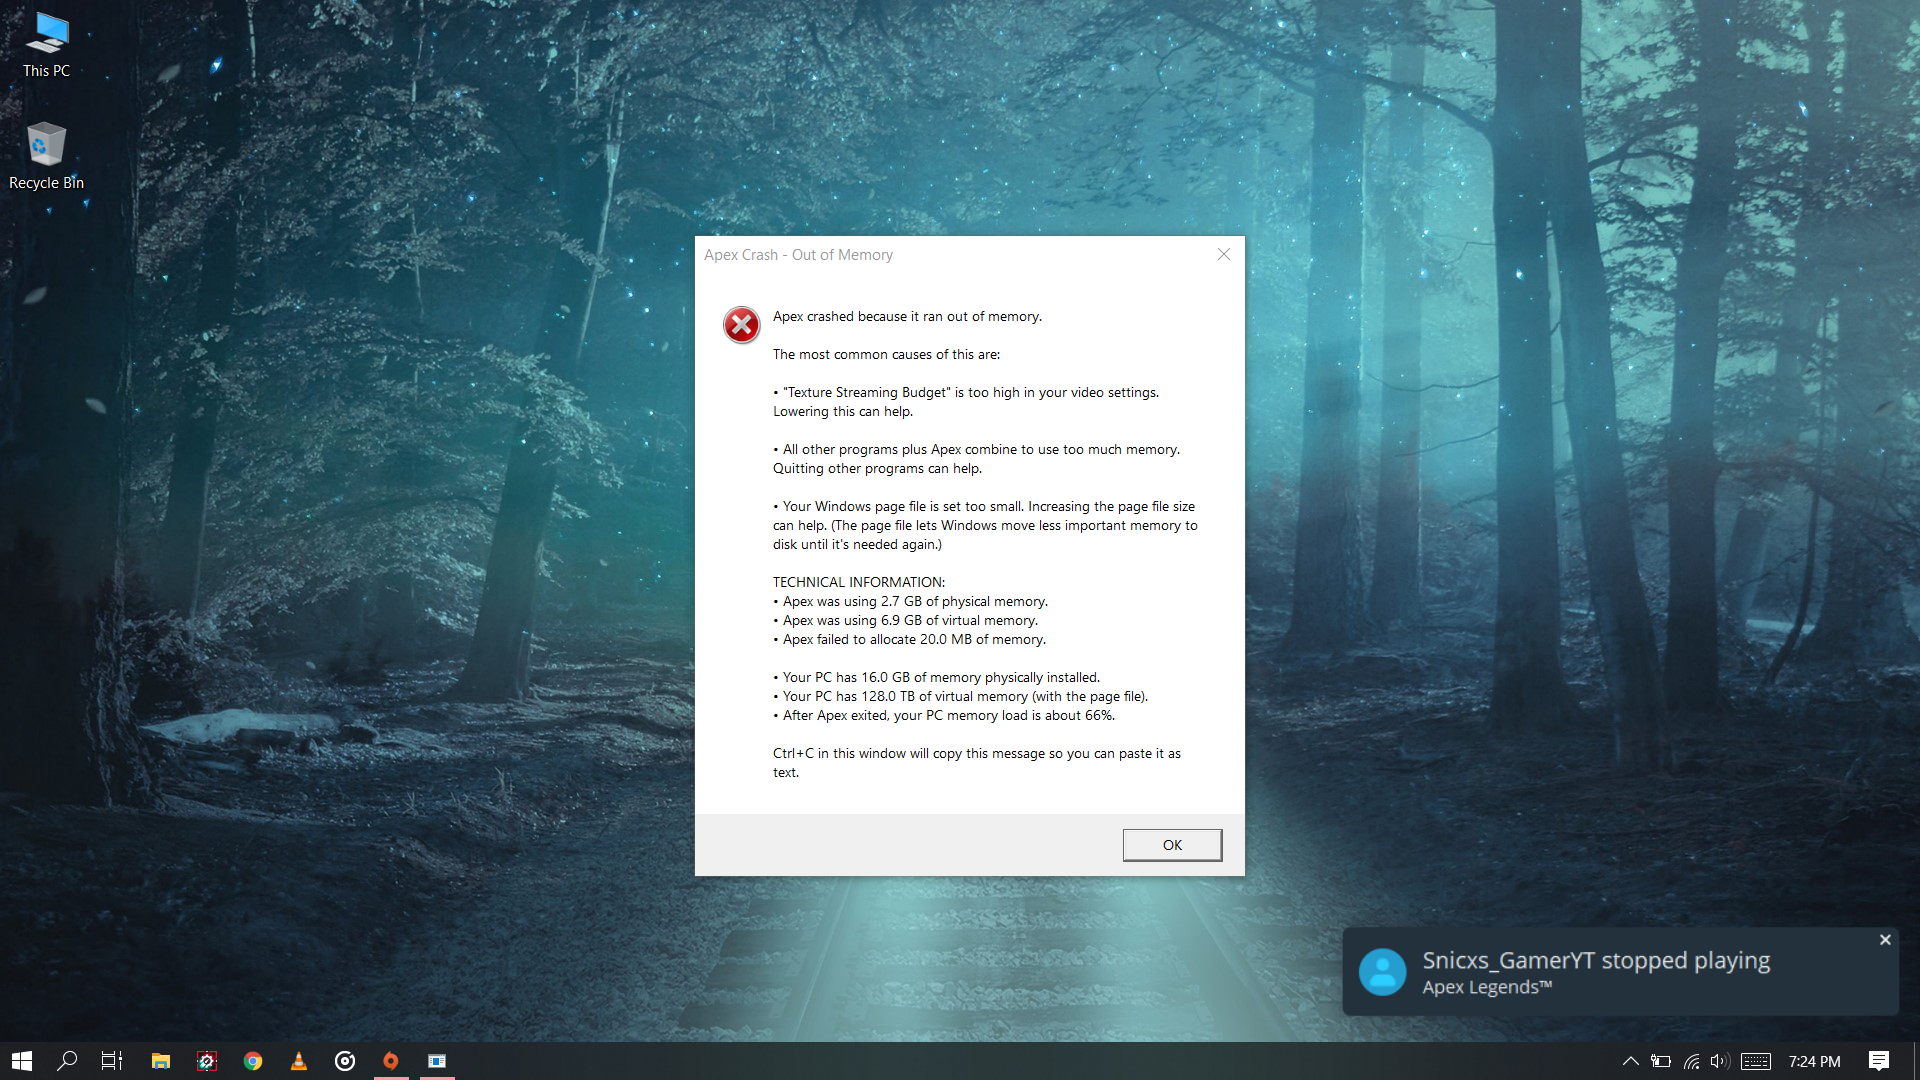Open the white circular-target app on the taskbar
This screenshot has height=1080, width=1920.
[345, 1061]
